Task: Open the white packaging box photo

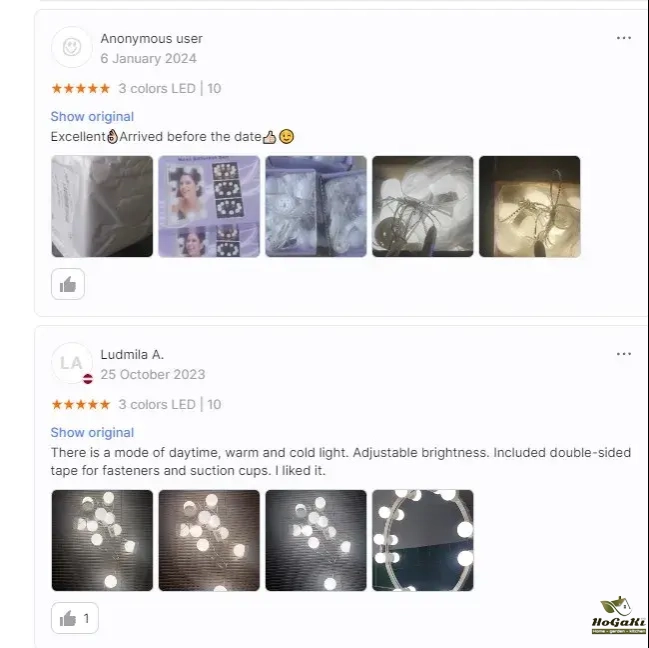Action: coord(102,206)
